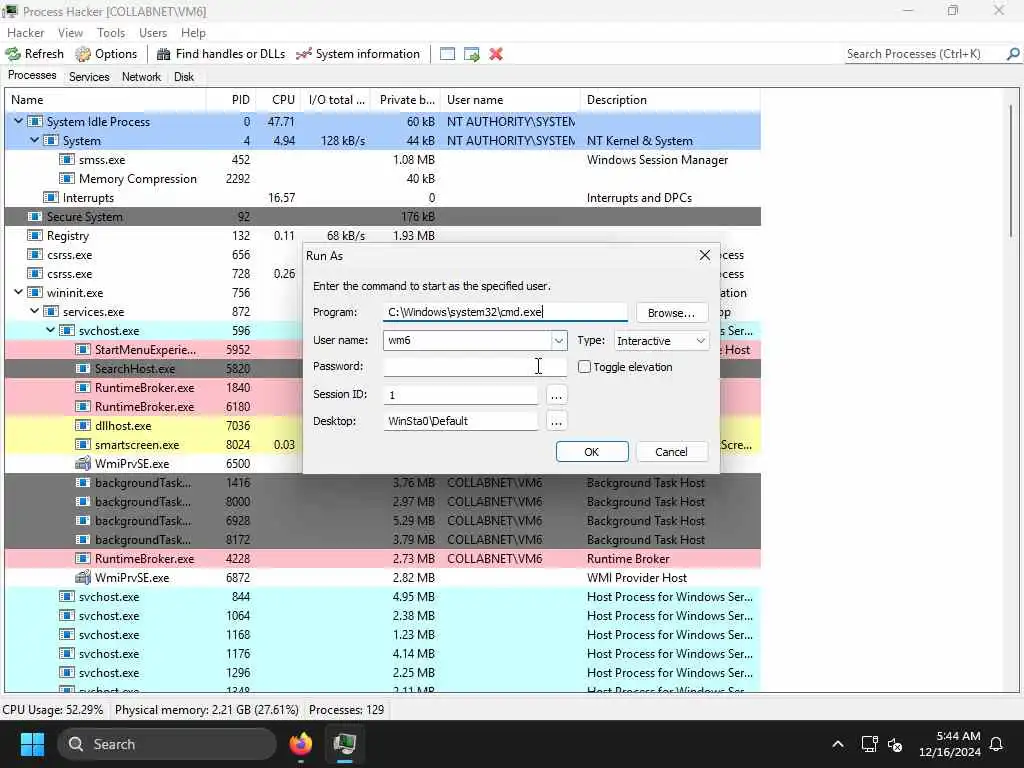
Task: Click the process list vertical scrollbar
Action: coord(1011,170)
